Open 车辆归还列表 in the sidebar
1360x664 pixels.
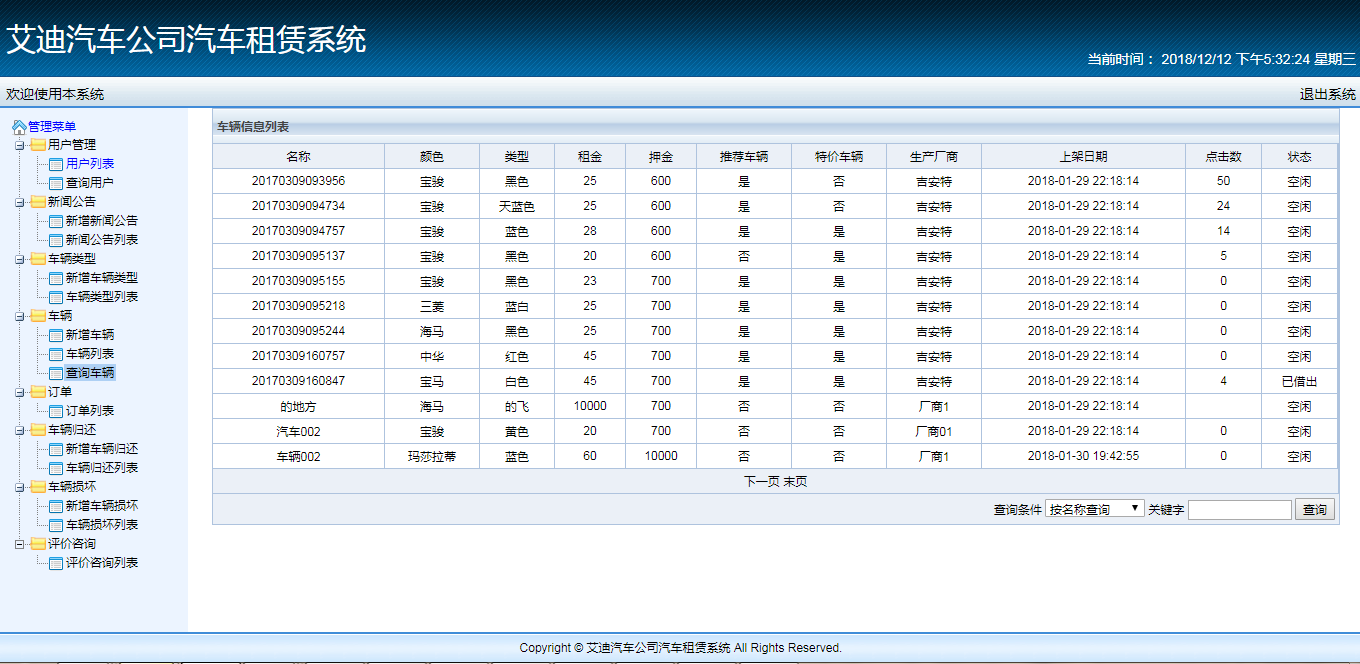coord(102,468)
